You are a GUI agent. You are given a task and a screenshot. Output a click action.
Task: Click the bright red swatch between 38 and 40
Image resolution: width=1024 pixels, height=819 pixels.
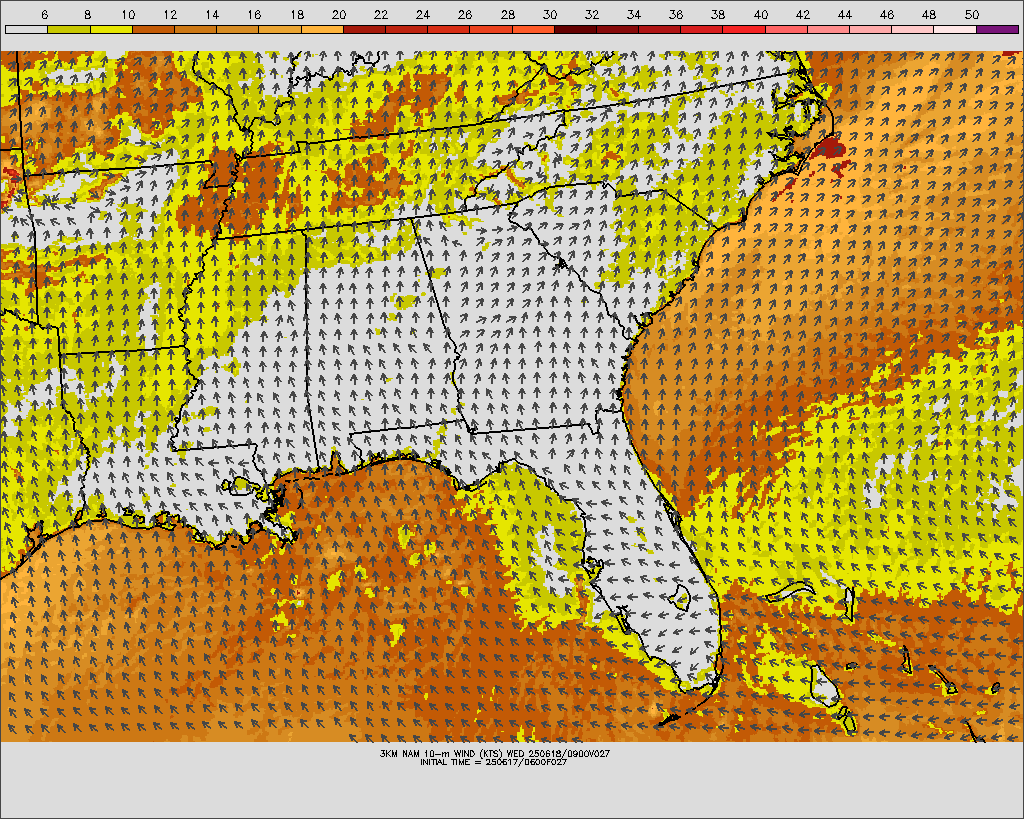[x=744, y=29]
